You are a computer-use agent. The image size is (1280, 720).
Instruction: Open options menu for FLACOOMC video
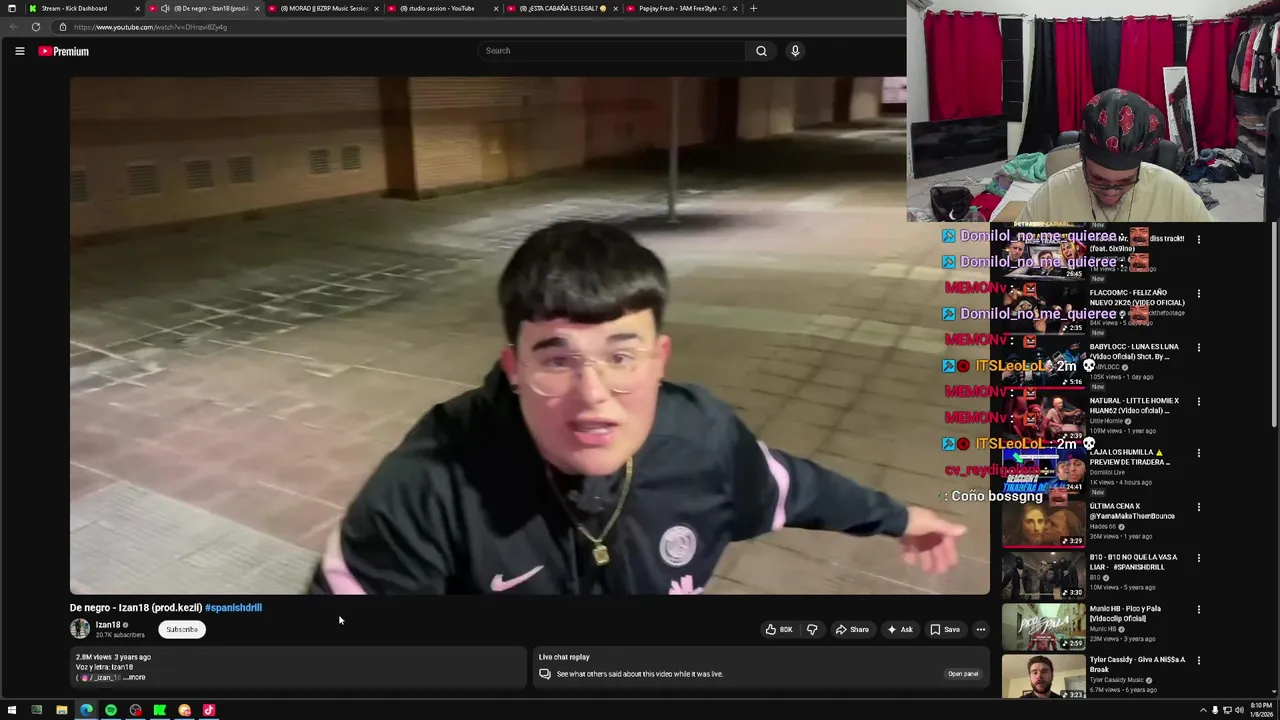coord(1199,294)
